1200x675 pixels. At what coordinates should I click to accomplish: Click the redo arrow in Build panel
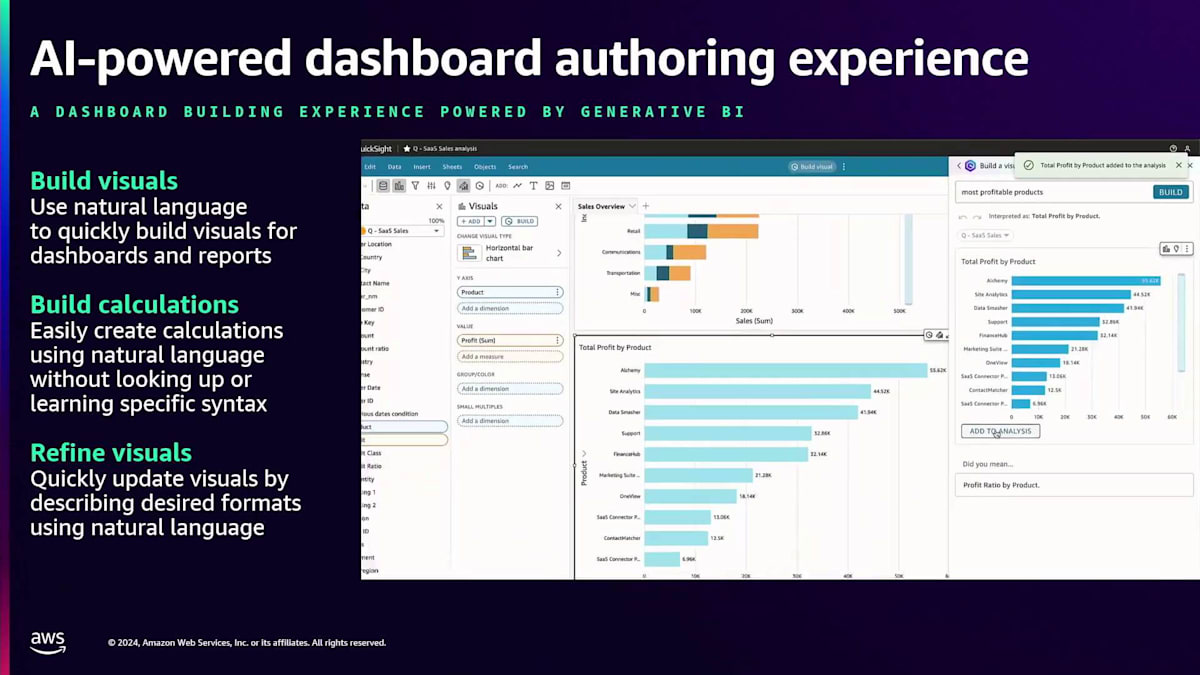click(977, 216)
